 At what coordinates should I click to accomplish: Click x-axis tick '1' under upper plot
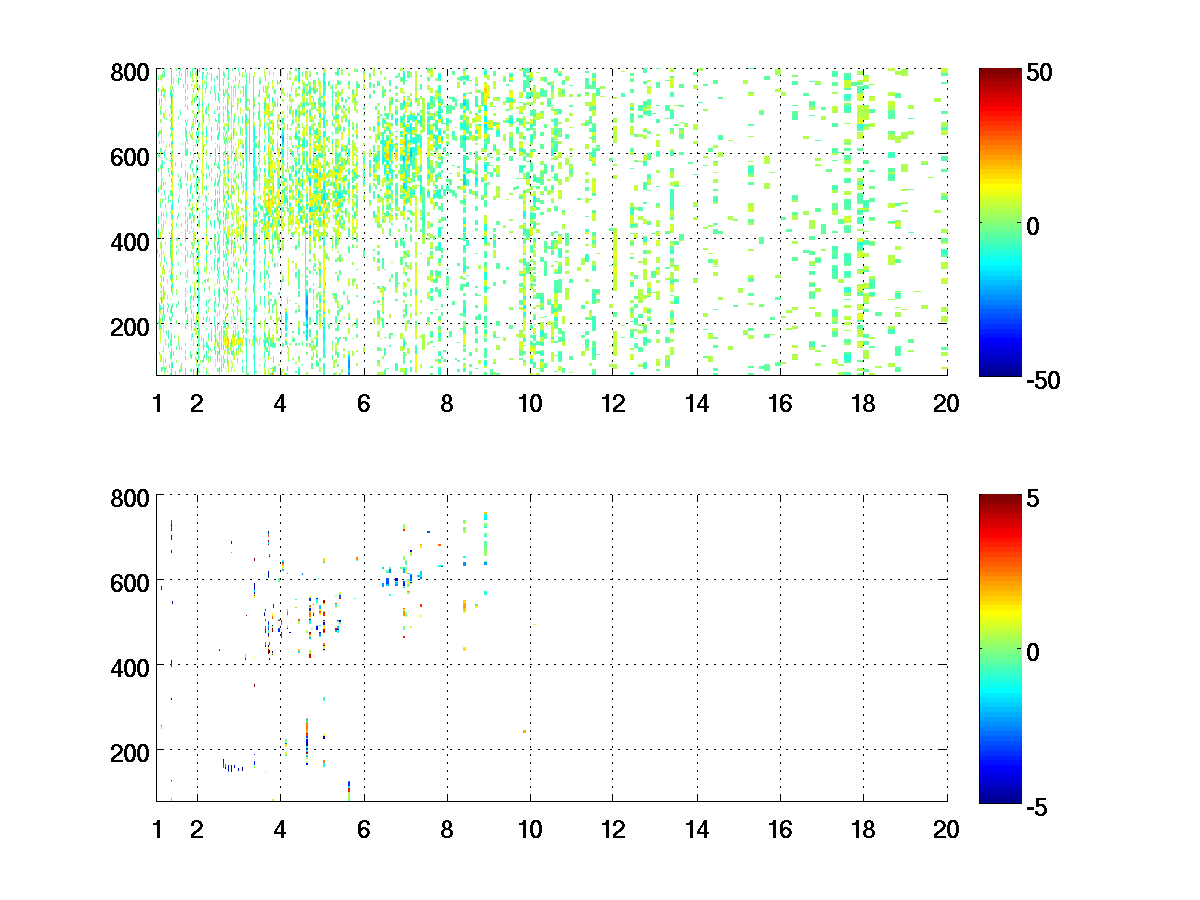pos(157,404)
